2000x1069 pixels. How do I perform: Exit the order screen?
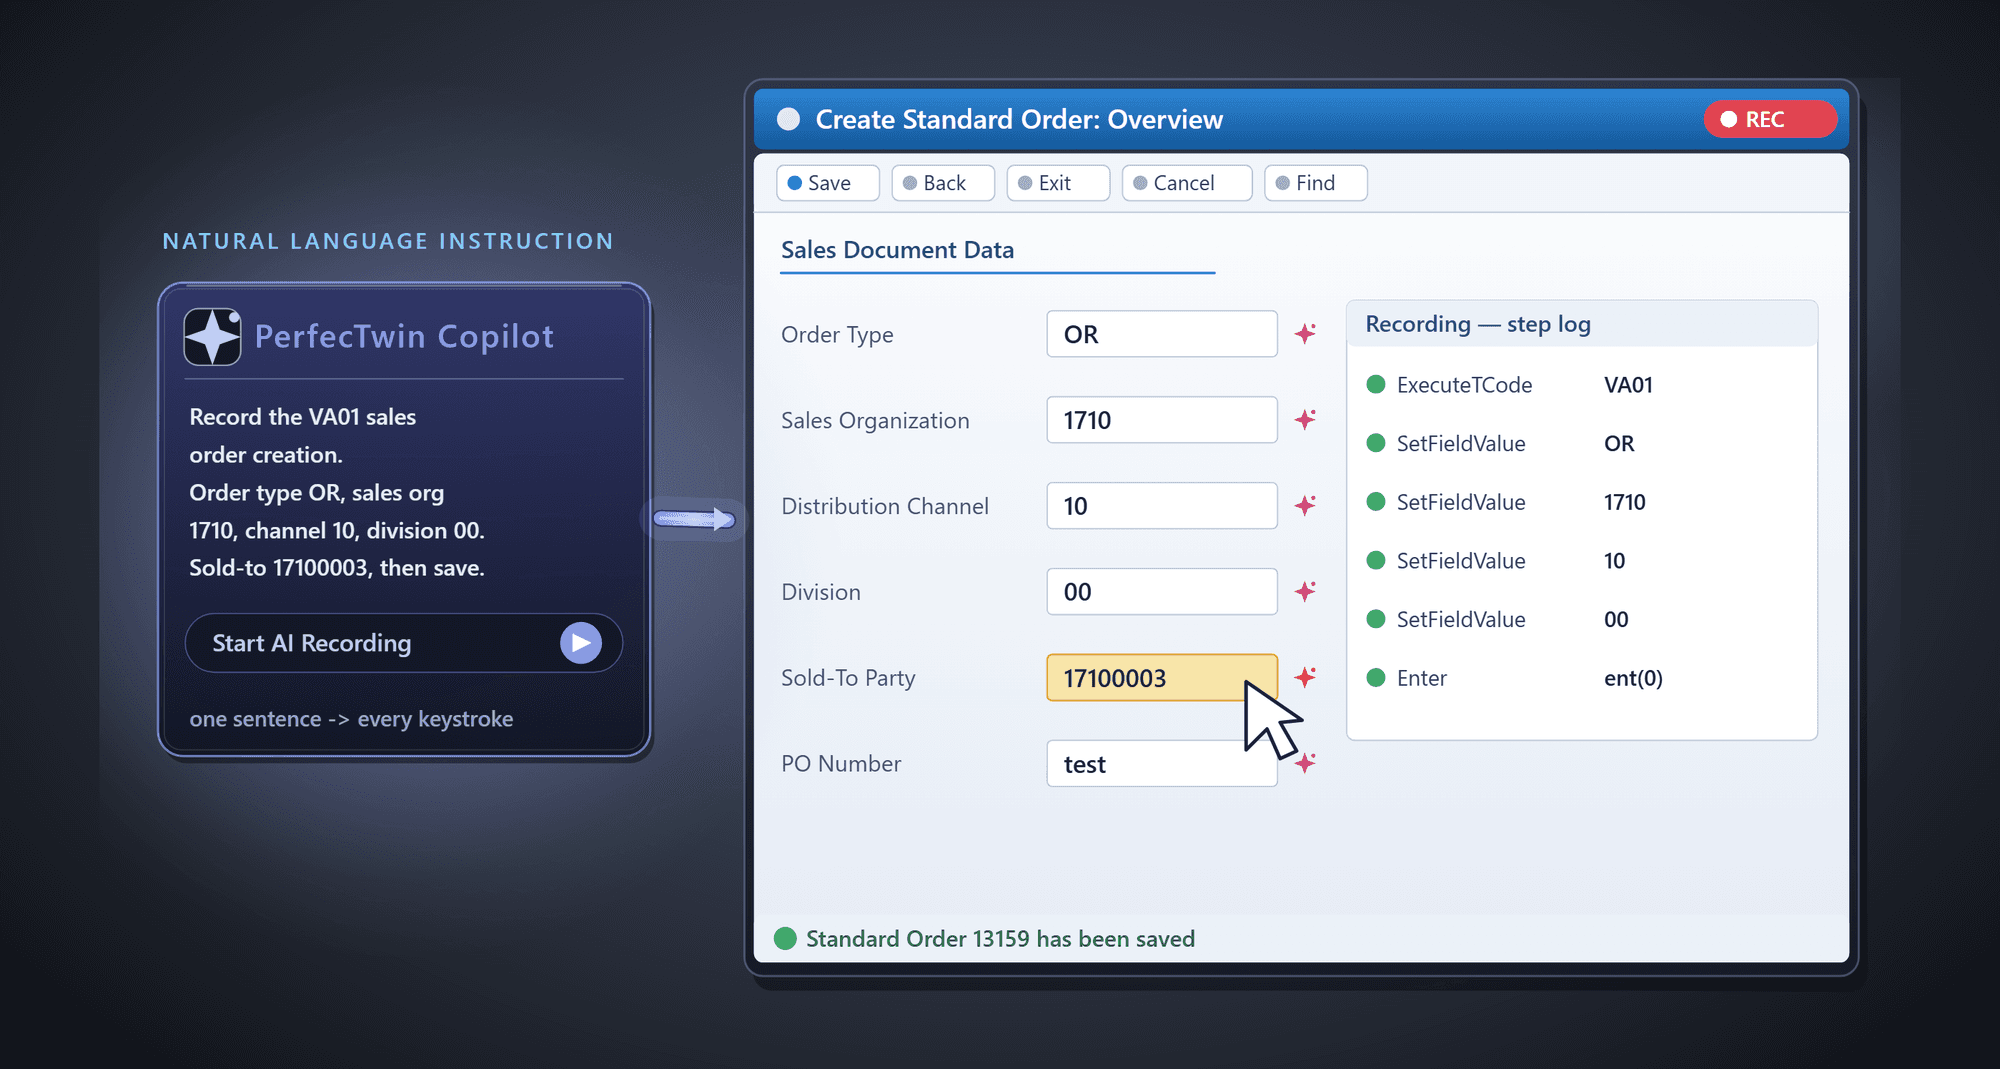click(x=1058, y=183)
